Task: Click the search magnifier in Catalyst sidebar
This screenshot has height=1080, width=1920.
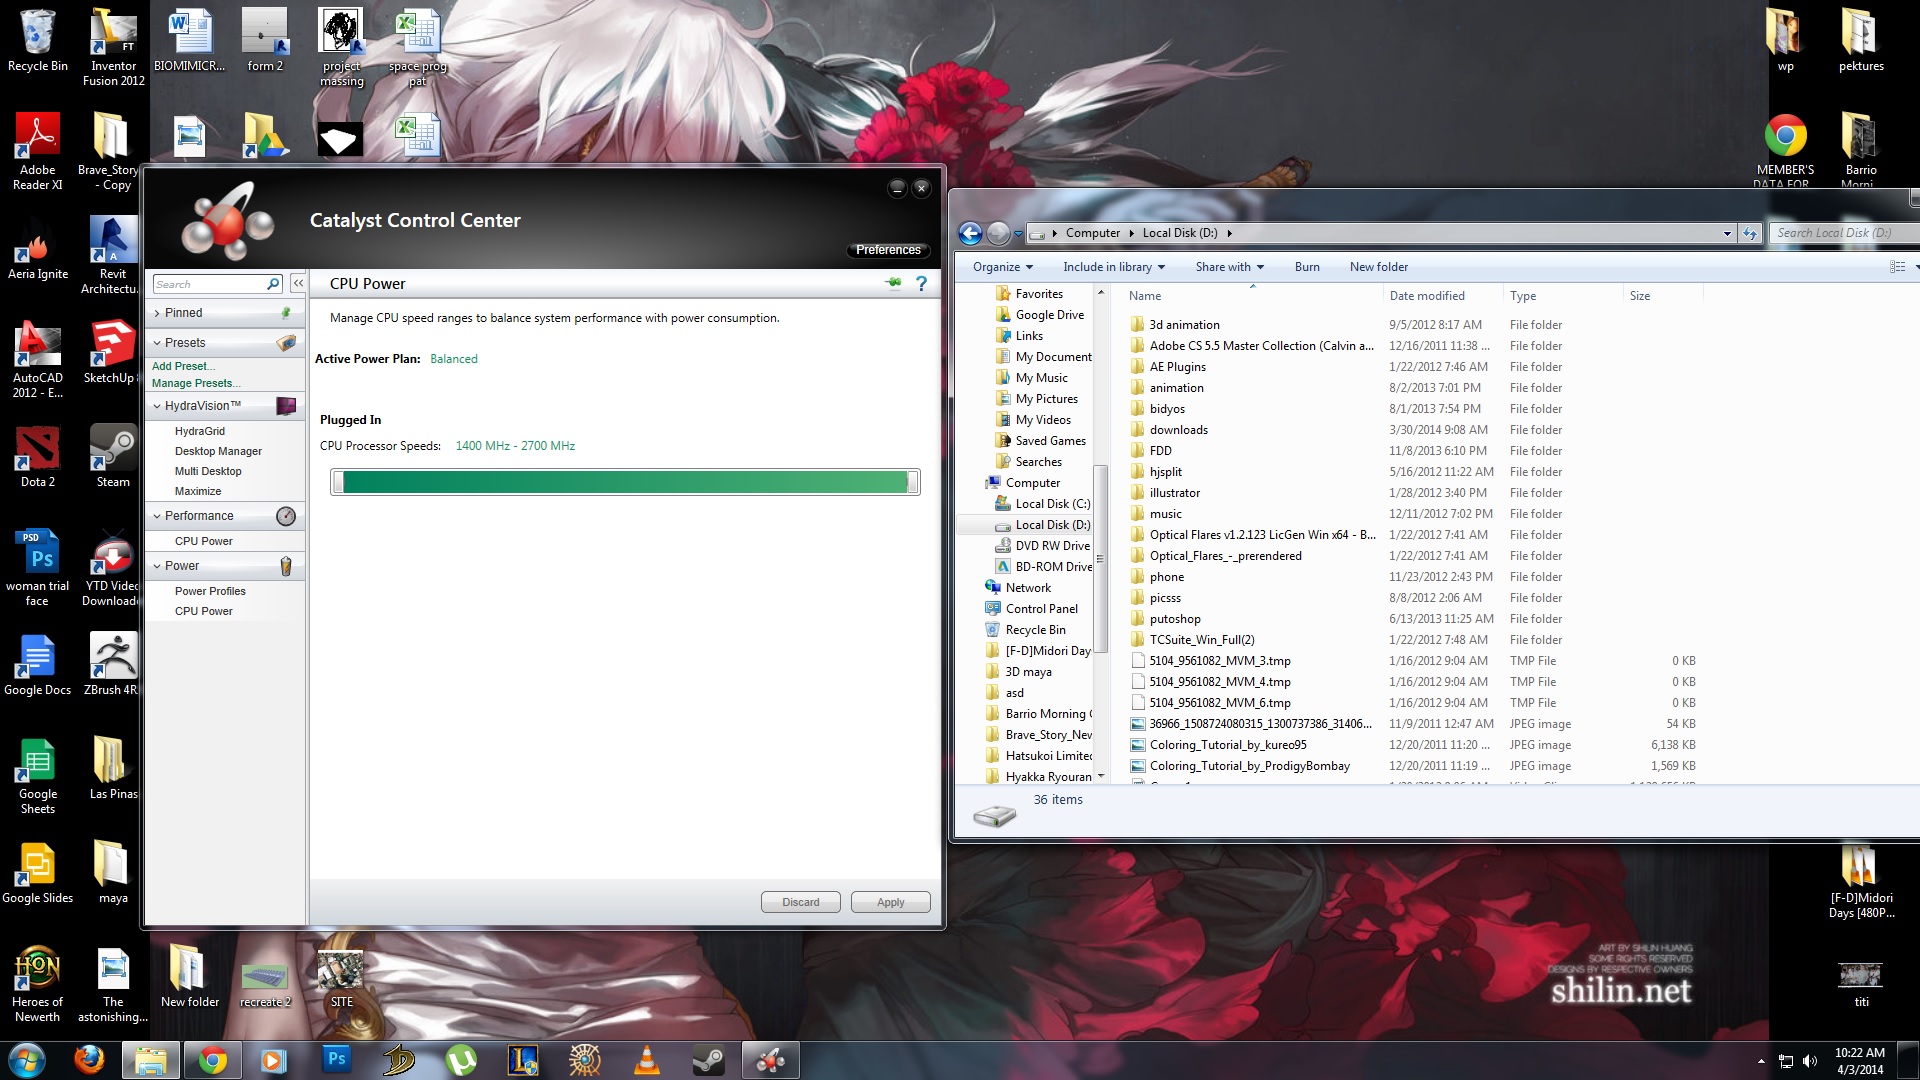Action: (273, 284)
